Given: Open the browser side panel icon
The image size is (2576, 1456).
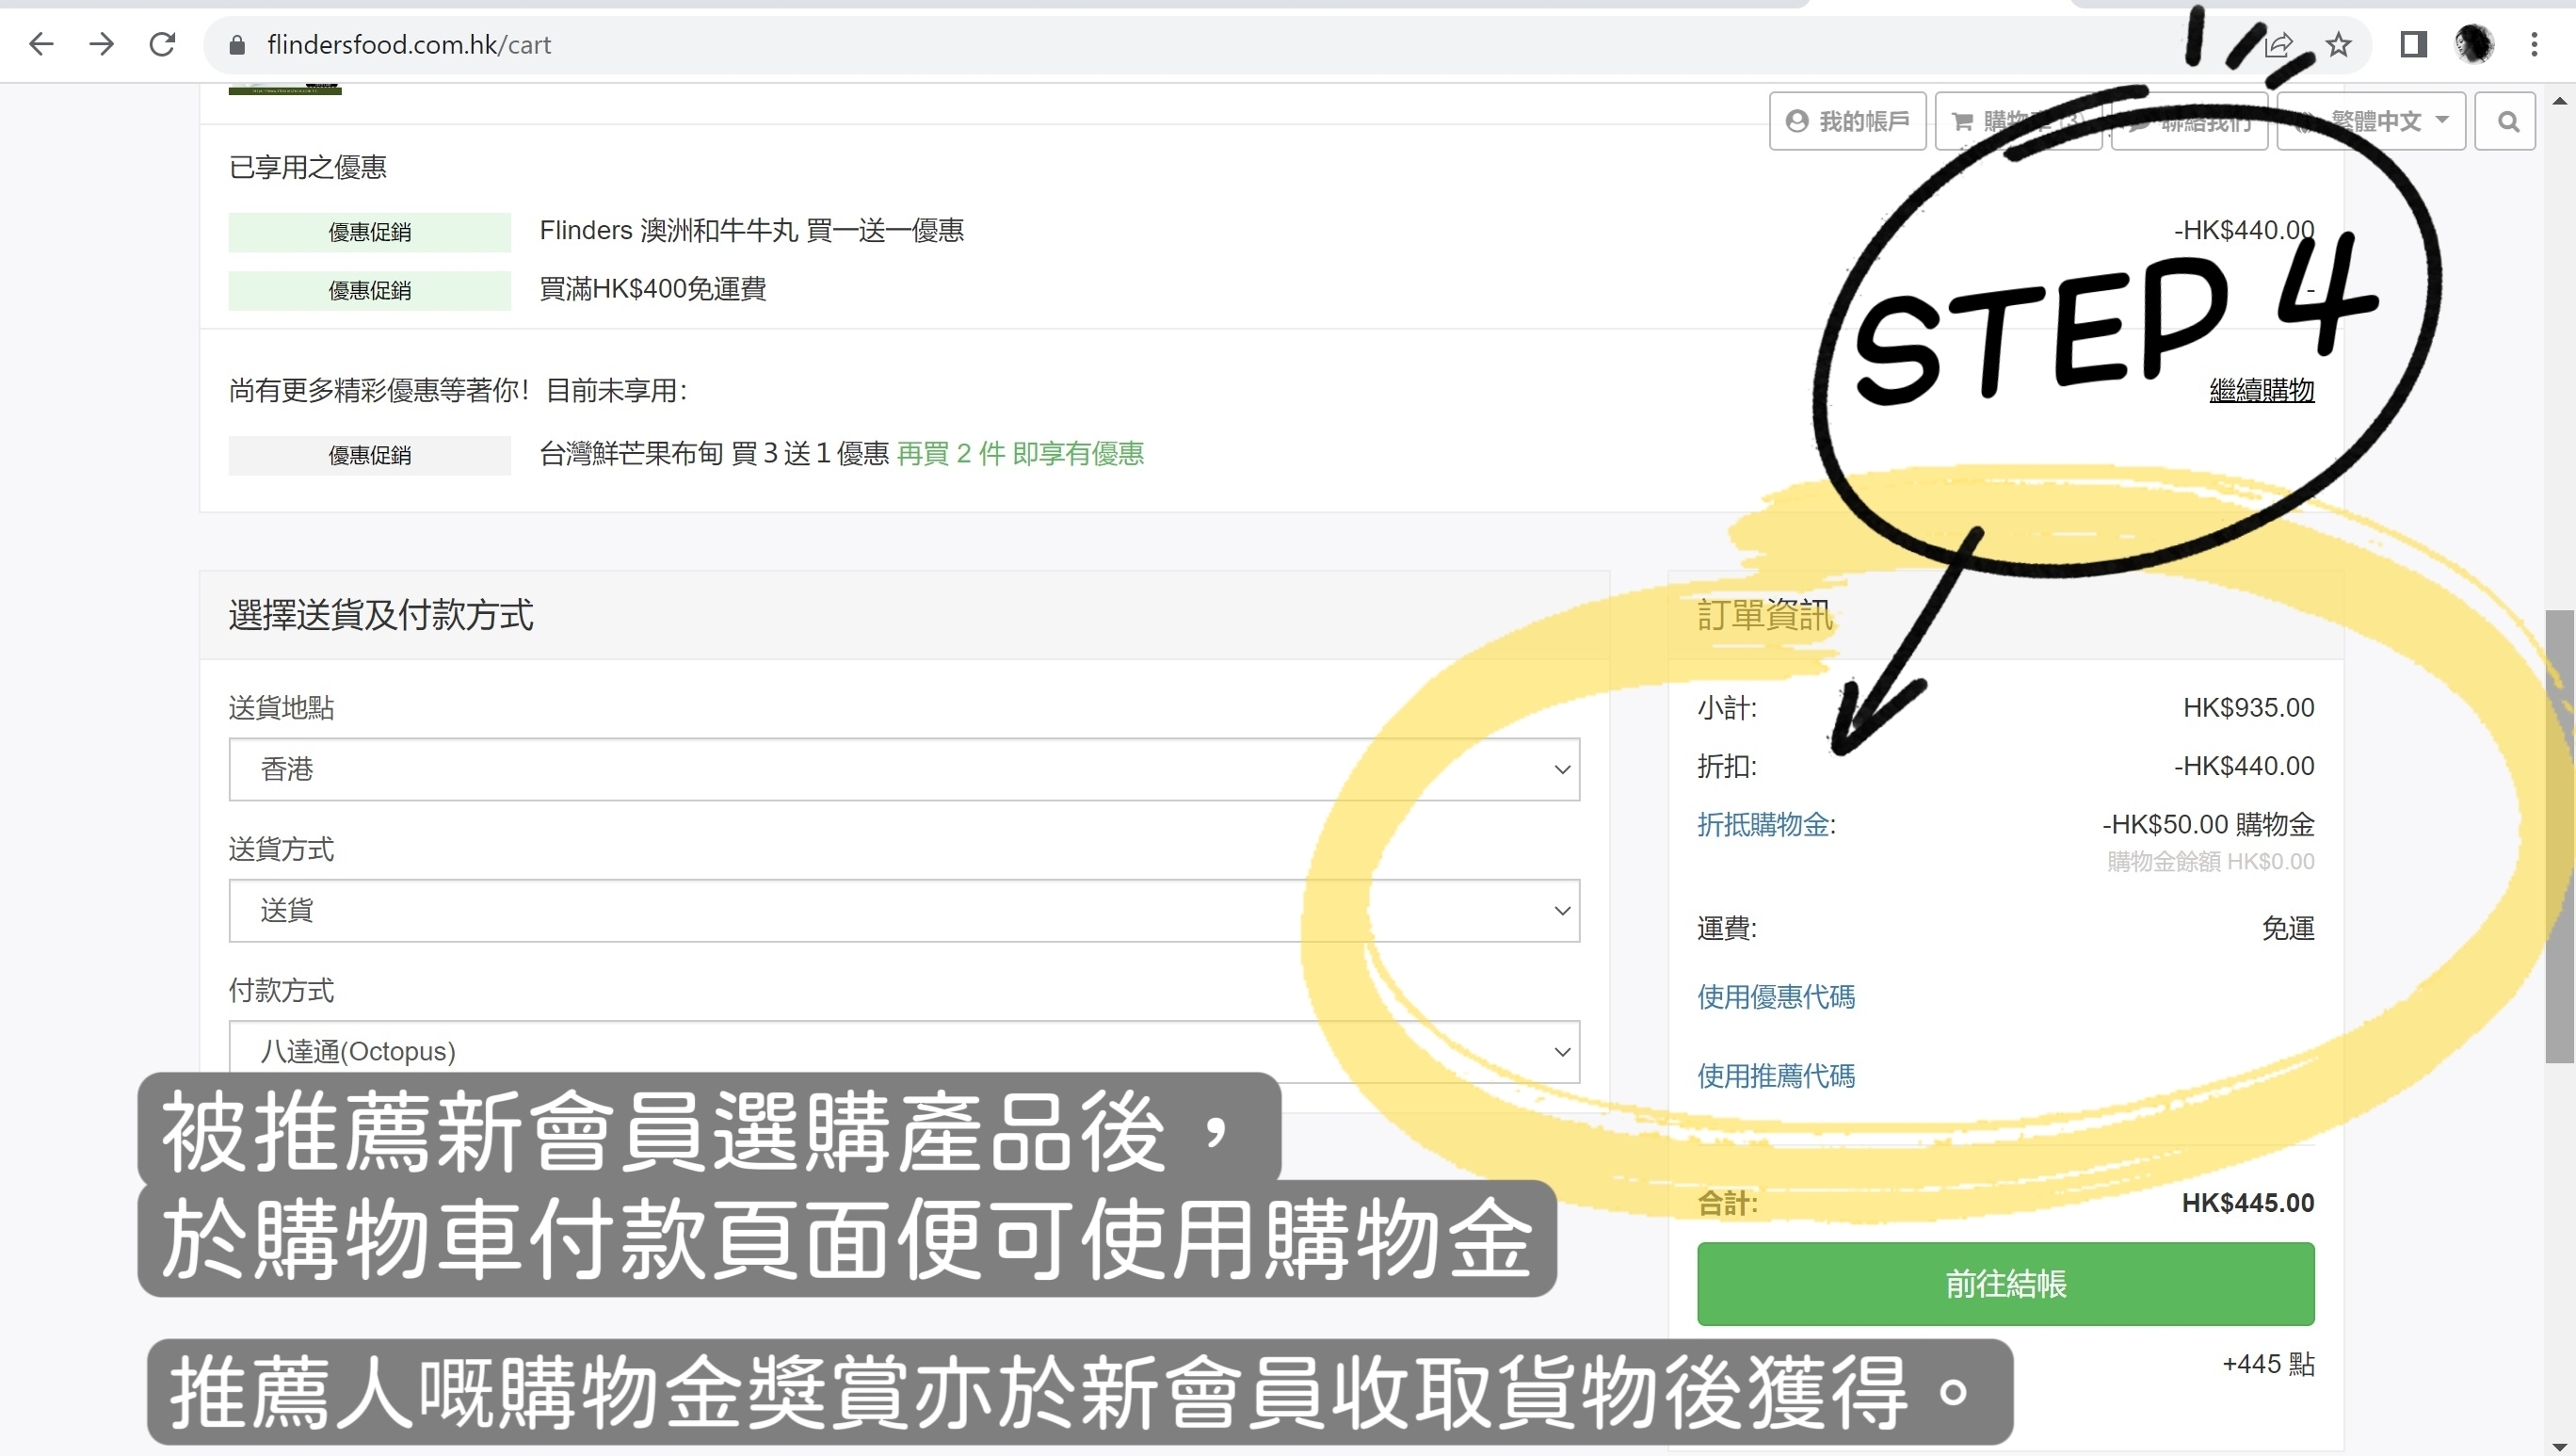Looking at the screenshot, I should 2413,44.
